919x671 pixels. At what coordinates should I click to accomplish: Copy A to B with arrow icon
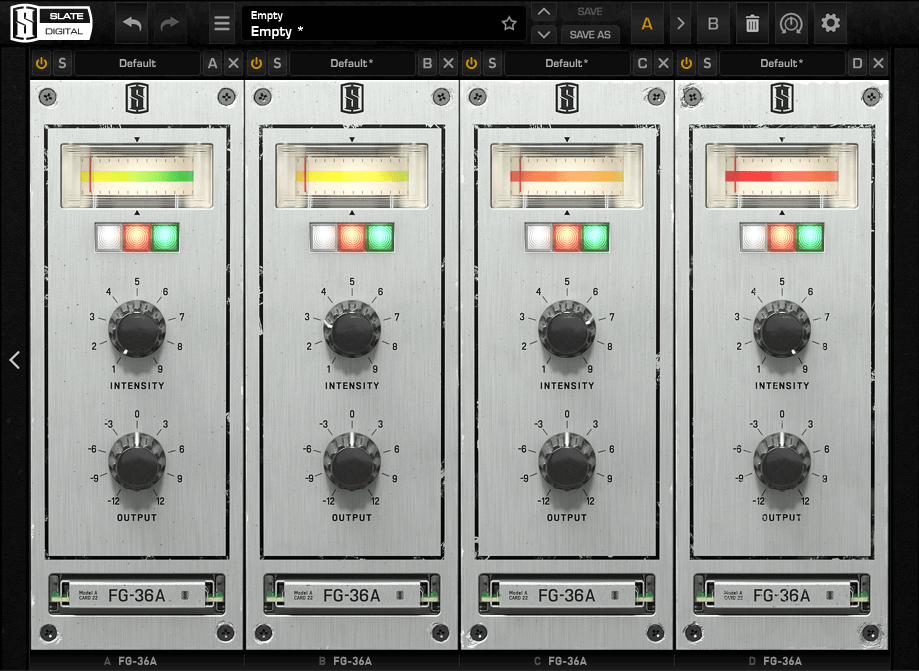pos(681,23)
